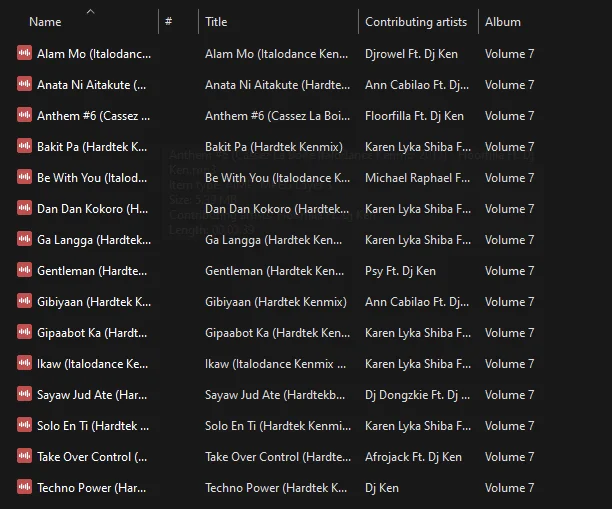Select file name Gentleman (Hardte...
Viewport: 612px width, 509px height.
point(92,271)
